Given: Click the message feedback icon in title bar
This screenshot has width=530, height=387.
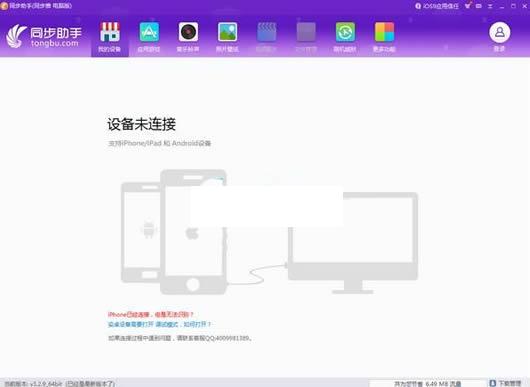Looking at the screenshot, I should (479, 6).
